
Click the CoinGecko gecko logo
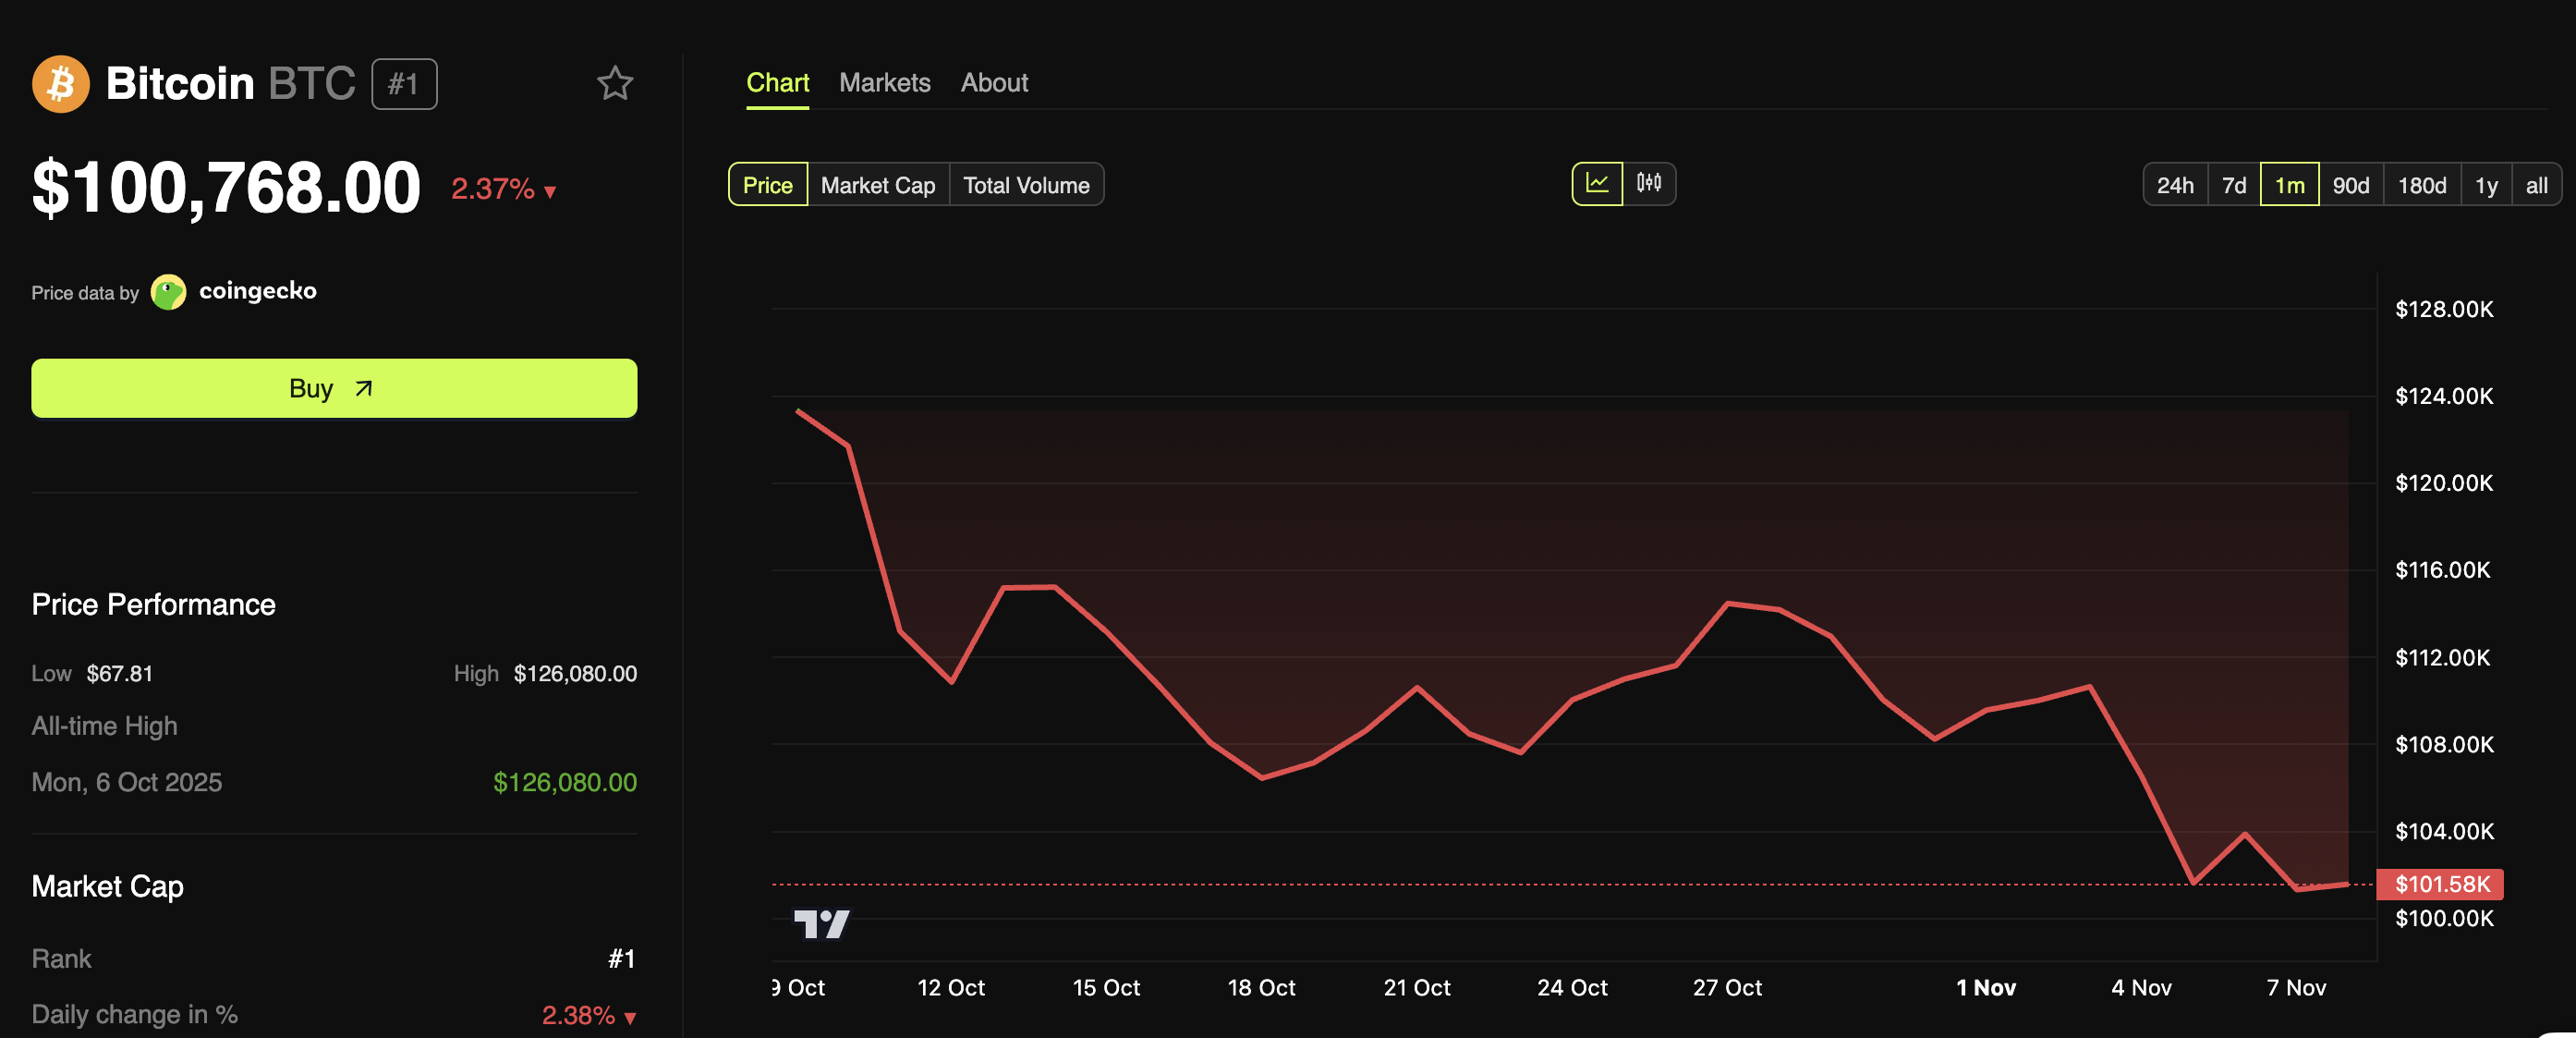coord(168,292)
